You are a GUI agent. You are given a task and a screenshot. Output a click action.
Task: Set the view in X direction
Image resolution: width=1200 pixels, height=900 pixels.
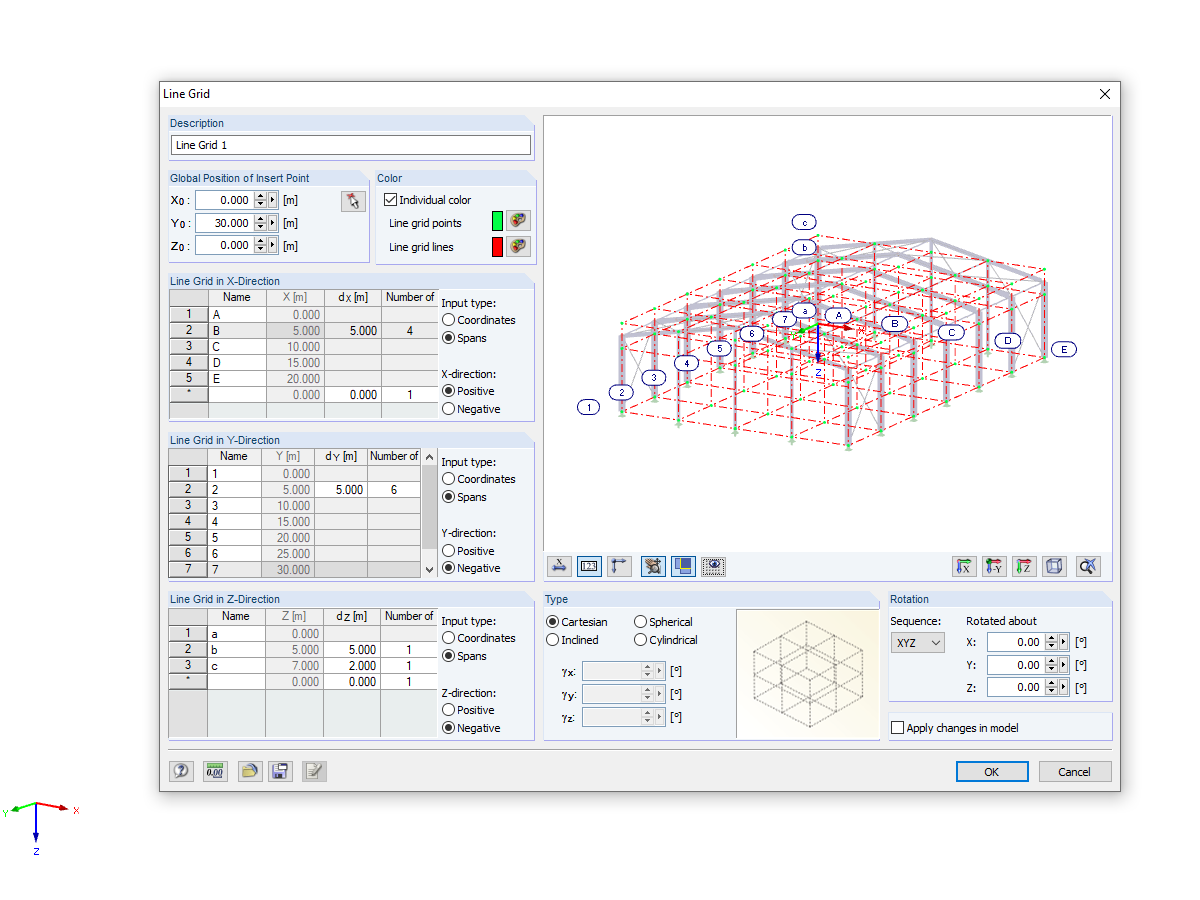tap(964, 566)
